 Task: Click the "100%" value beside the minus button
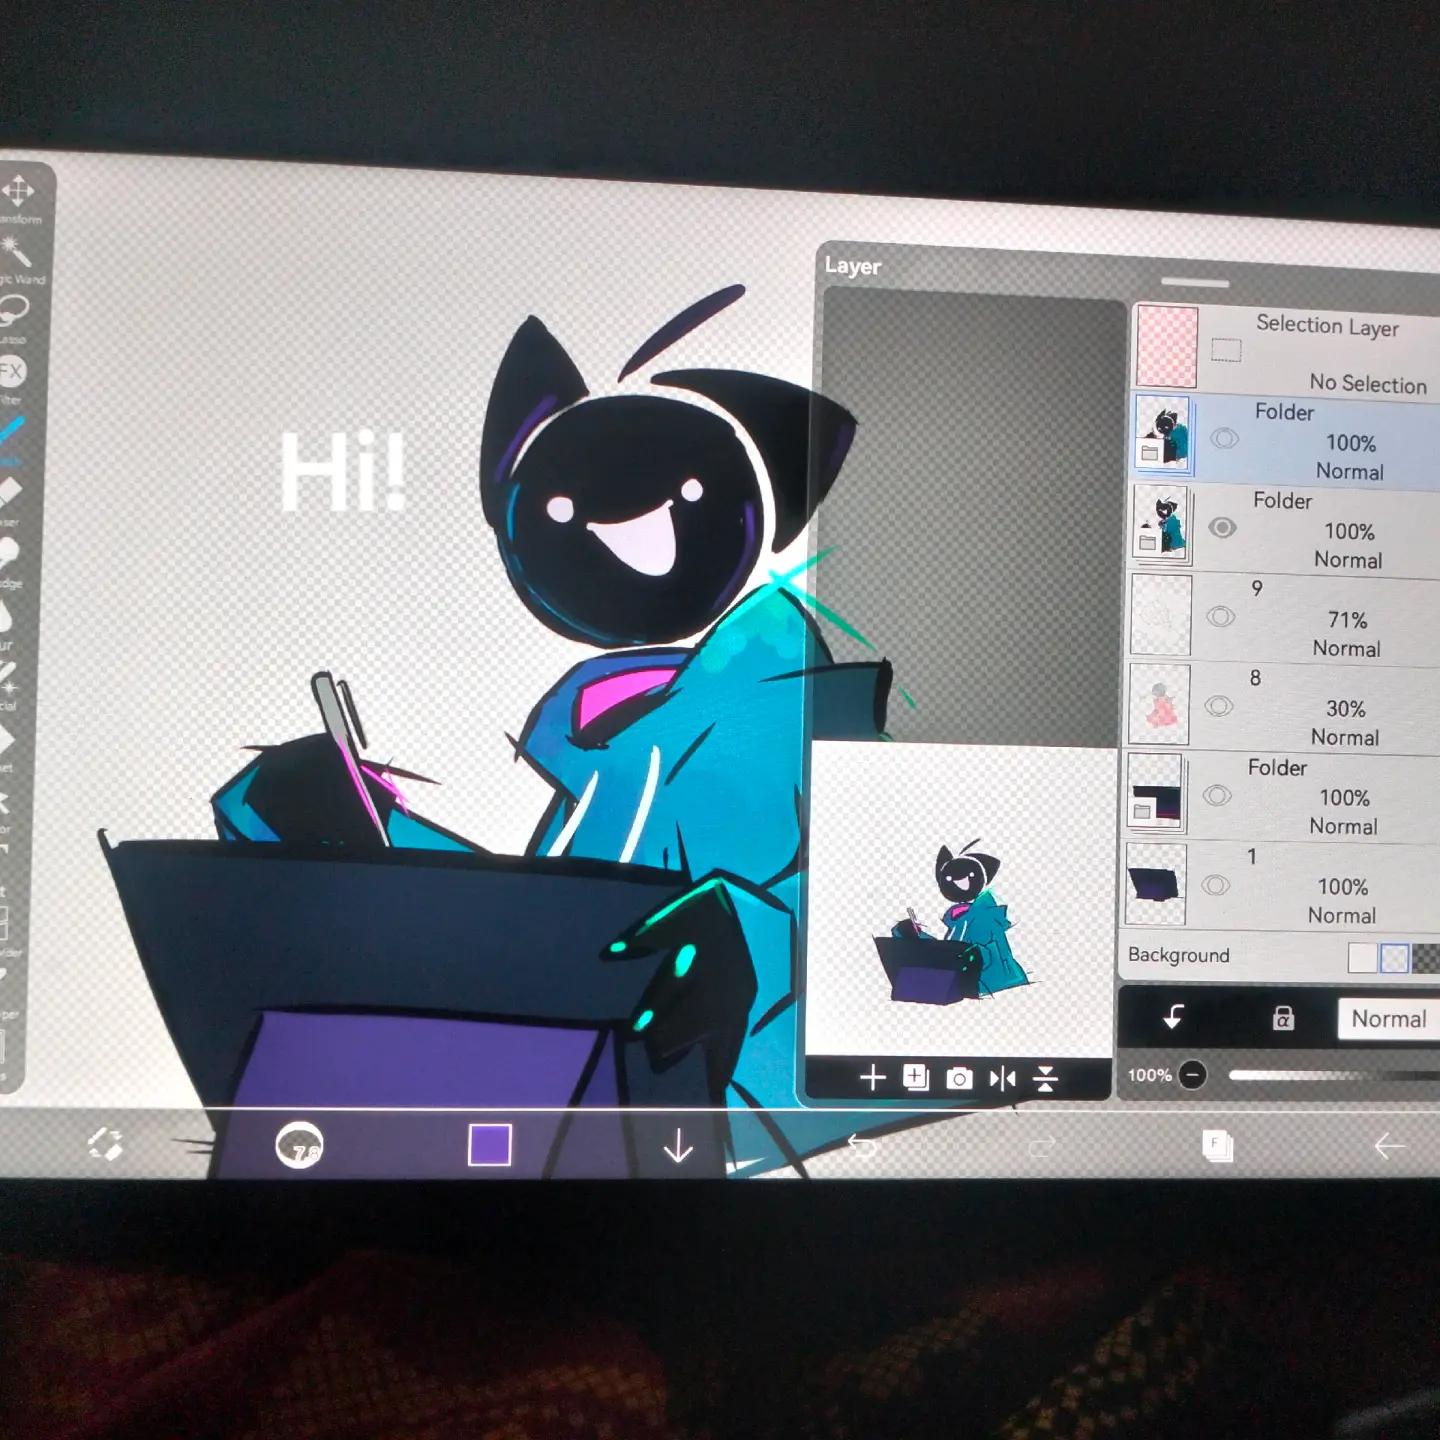(x=1149, y=1075)
